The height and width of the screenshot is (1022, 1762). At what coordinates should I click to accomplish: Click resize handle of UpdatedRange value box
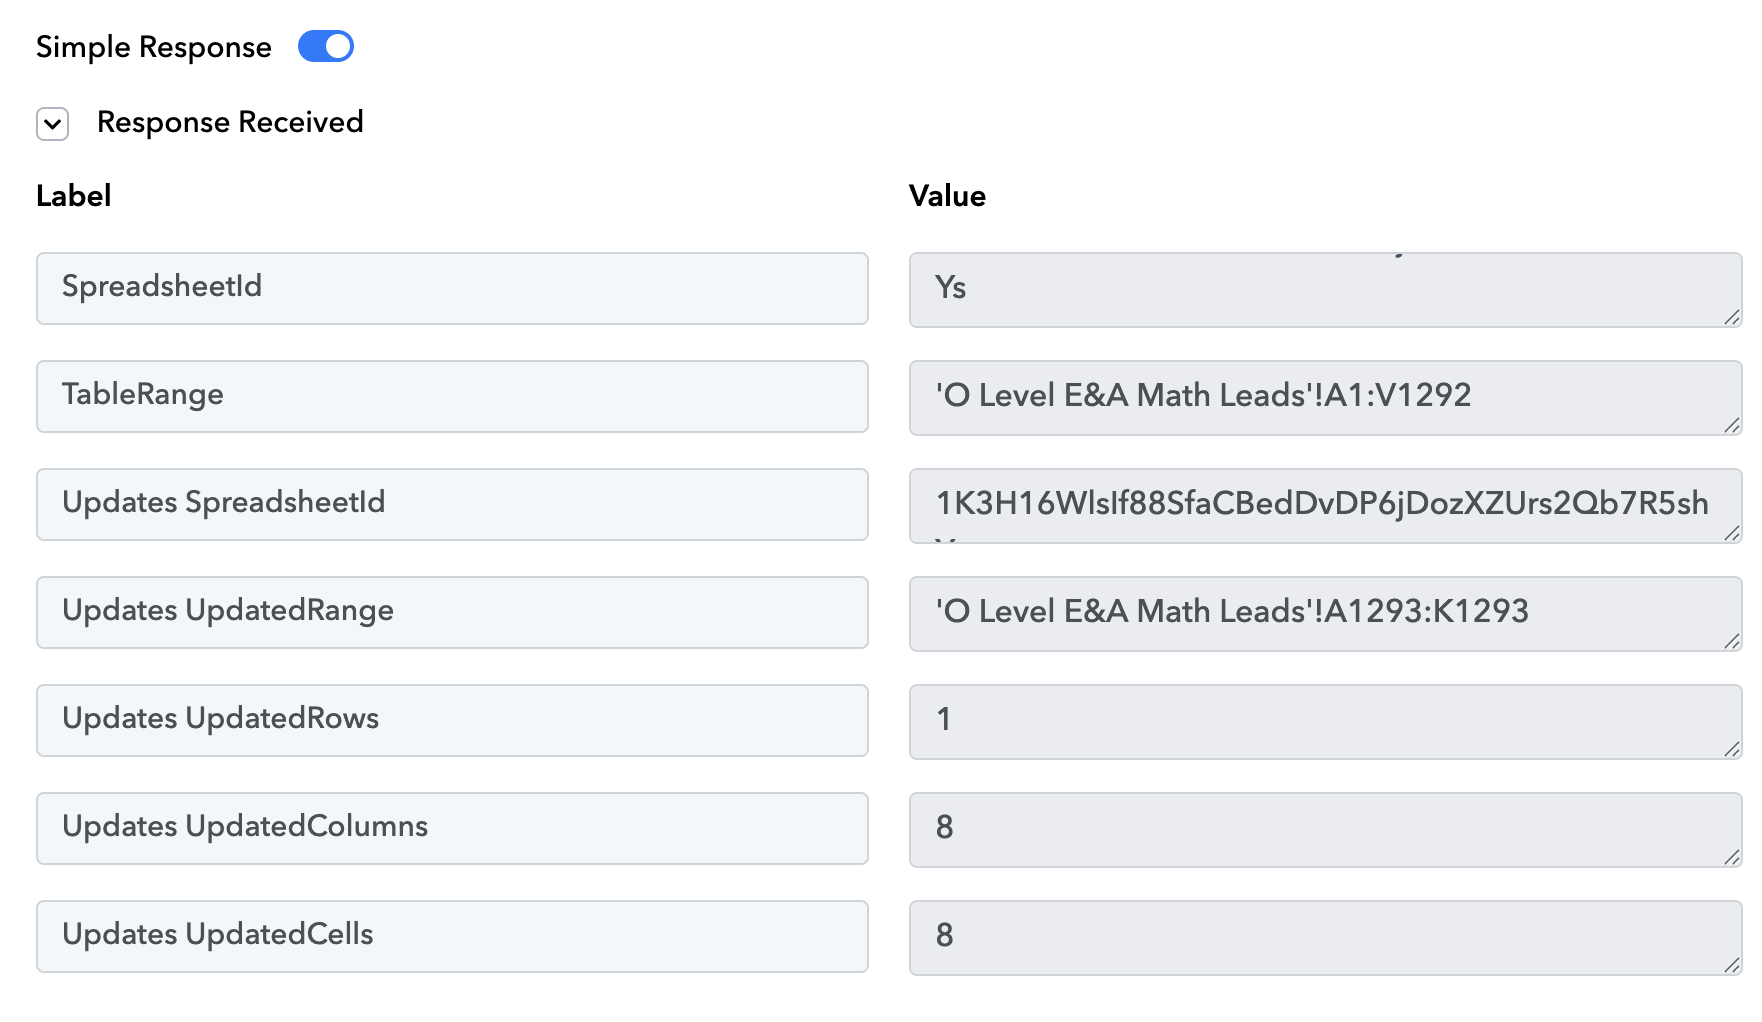coord(1732,641)
